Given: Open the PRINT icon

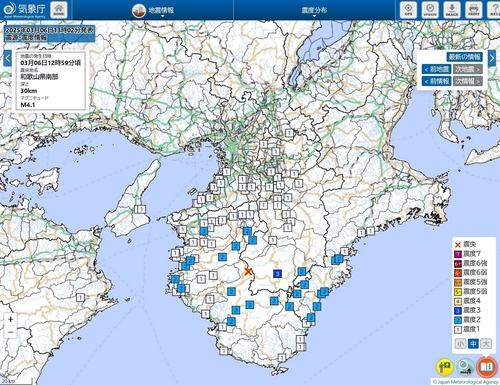Looking at the screenshot, I should 473,10.
